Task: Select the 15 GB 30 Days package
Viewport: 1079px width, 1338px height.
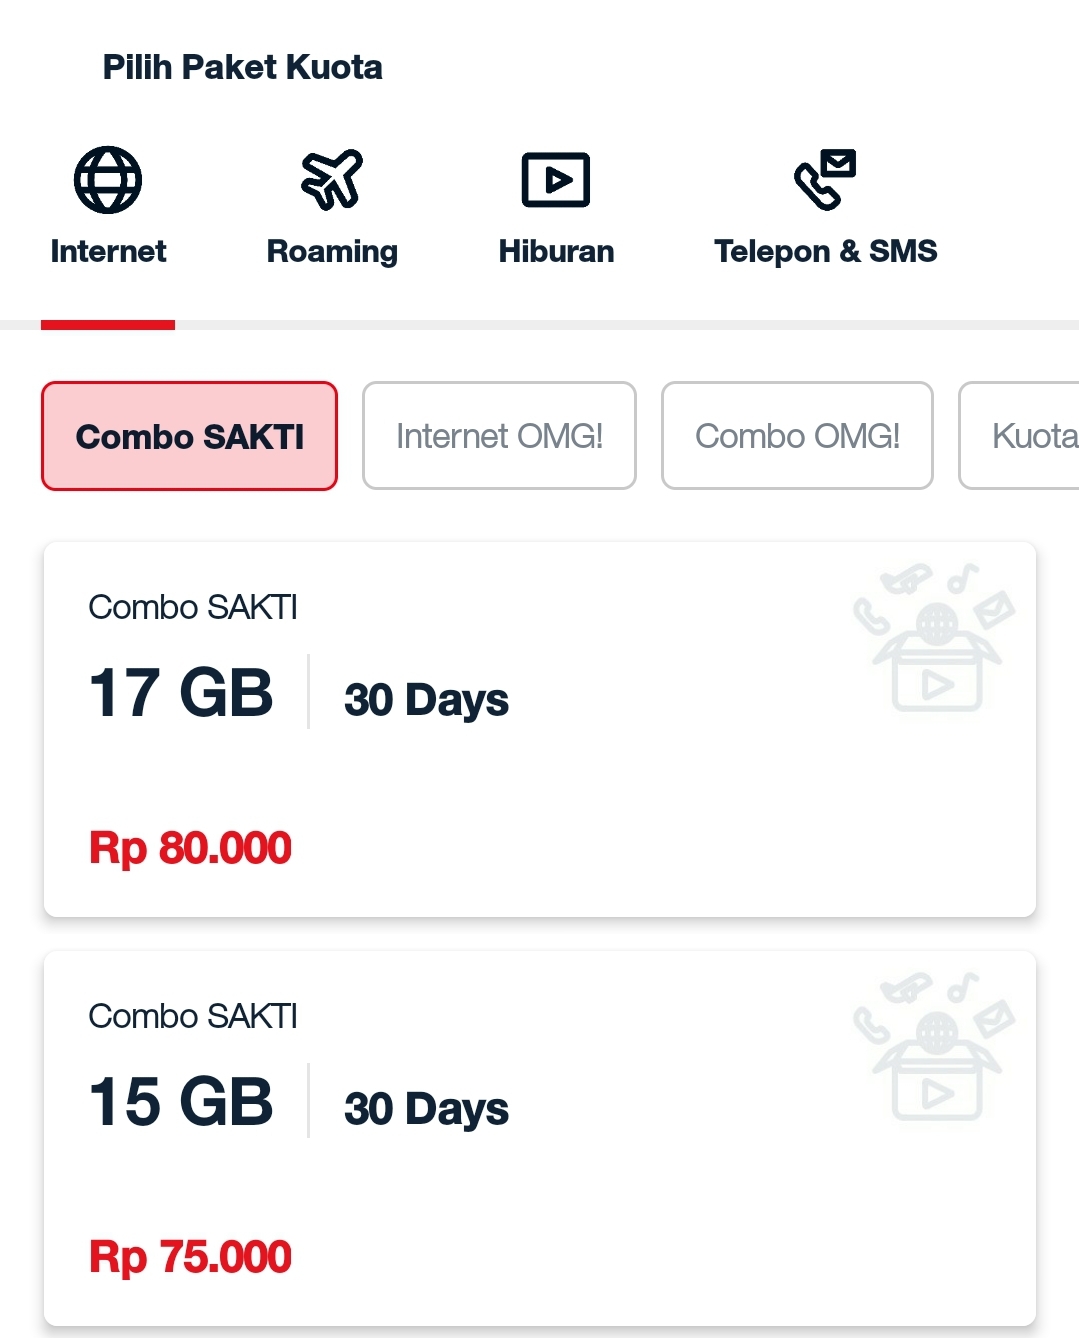Action: pos(539,1135)
